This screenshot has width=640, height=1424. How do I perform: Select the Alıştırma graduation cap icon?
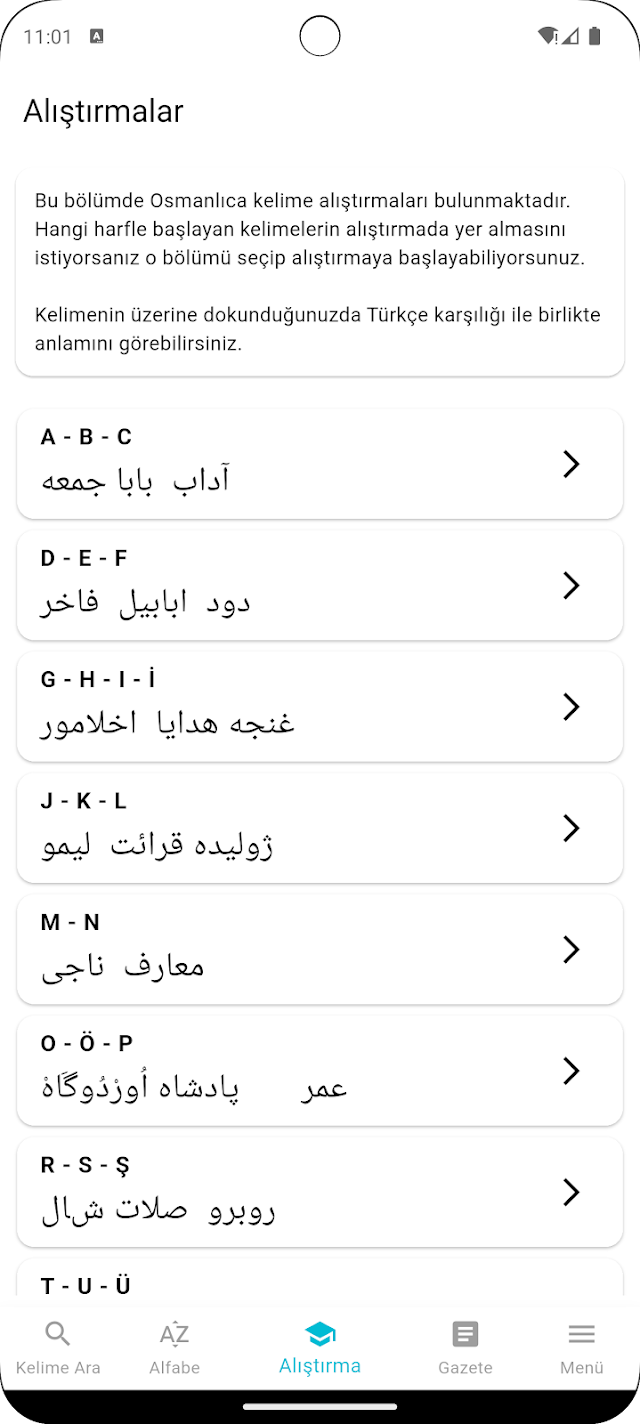pyautogui.click(x=320, y=1333)
